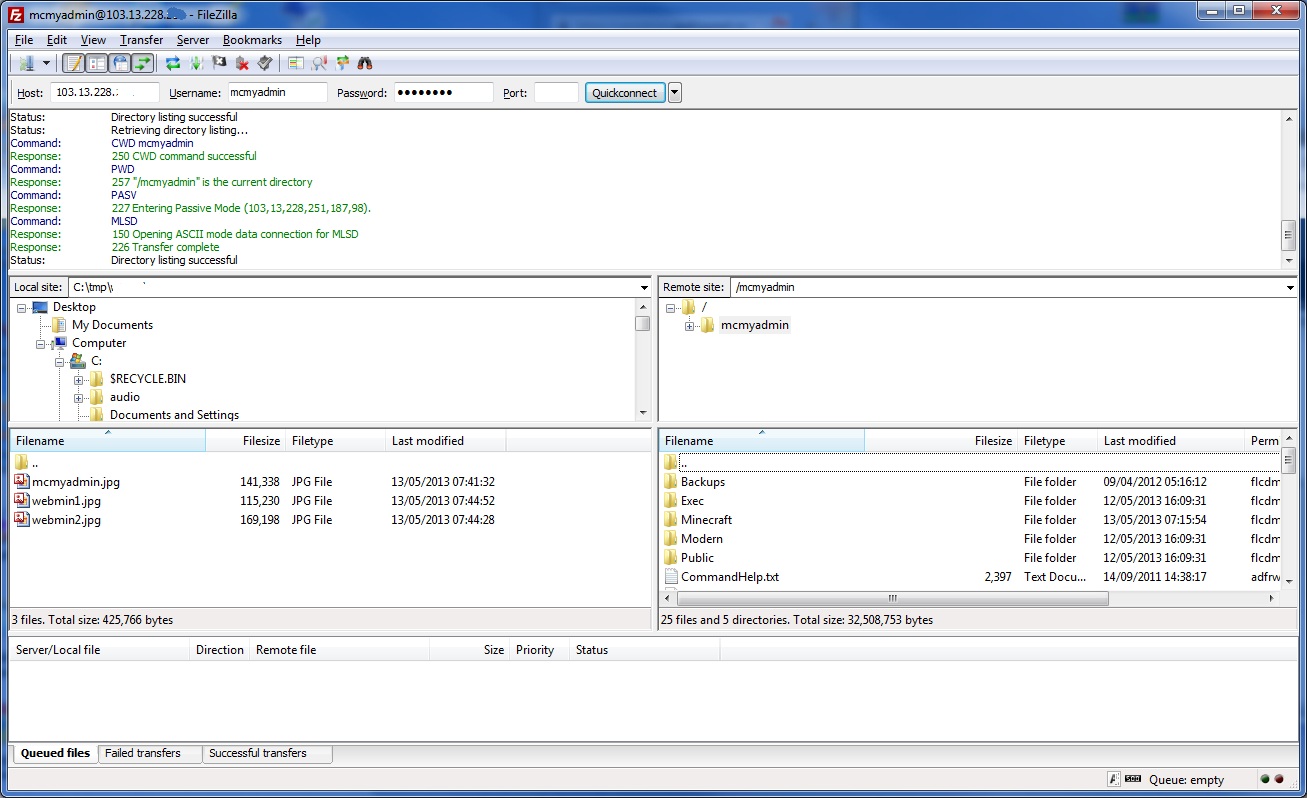Toggle directory comparison icon
The image size is (1307, 798).
[x=319, y=63]
